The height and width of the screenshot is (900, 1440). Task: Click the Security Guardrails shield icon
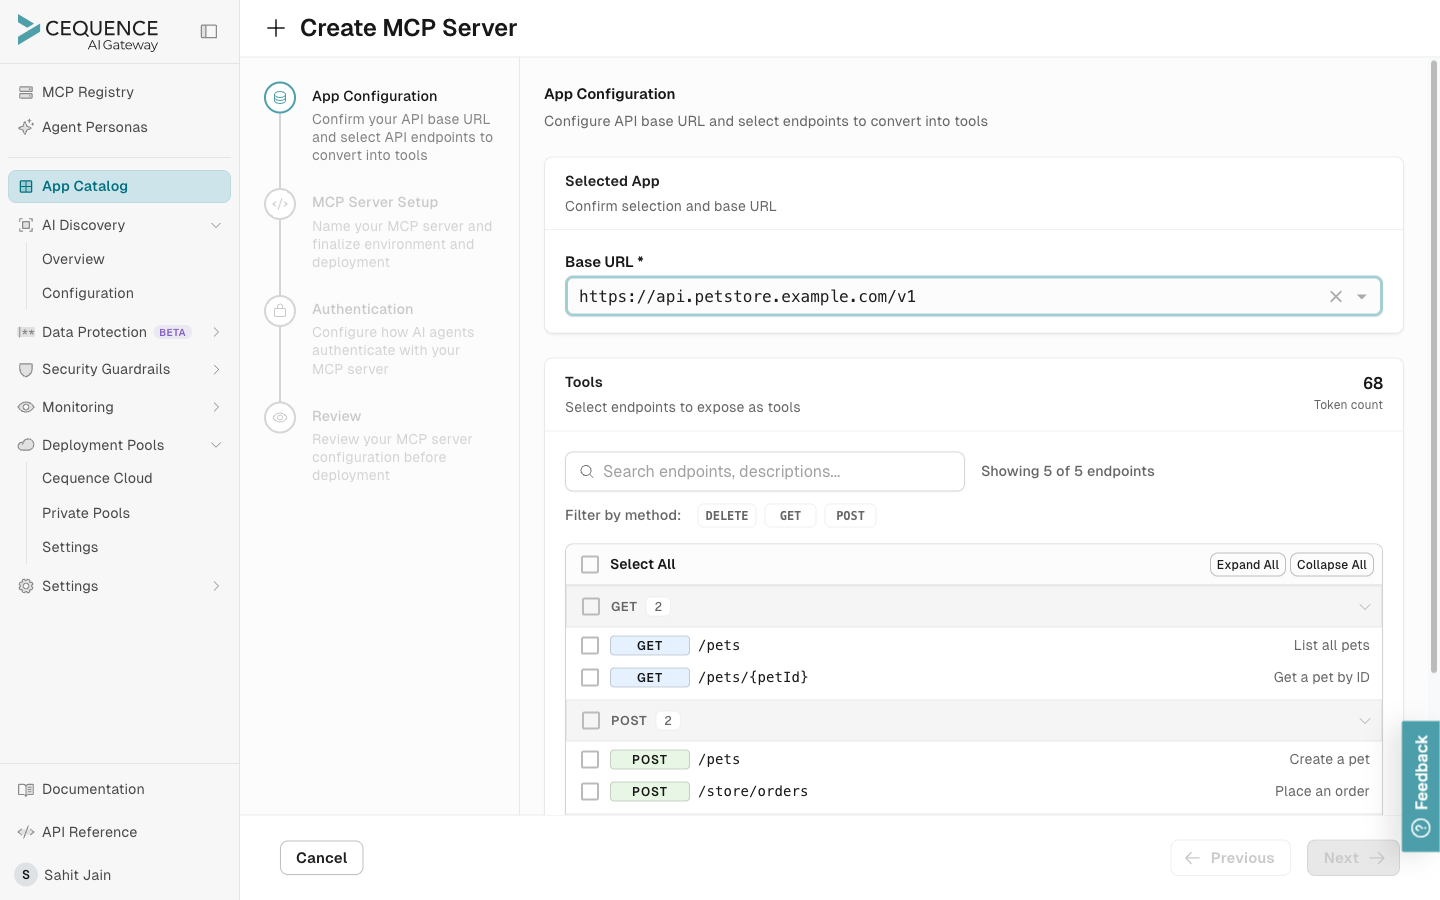pos(26,369)
